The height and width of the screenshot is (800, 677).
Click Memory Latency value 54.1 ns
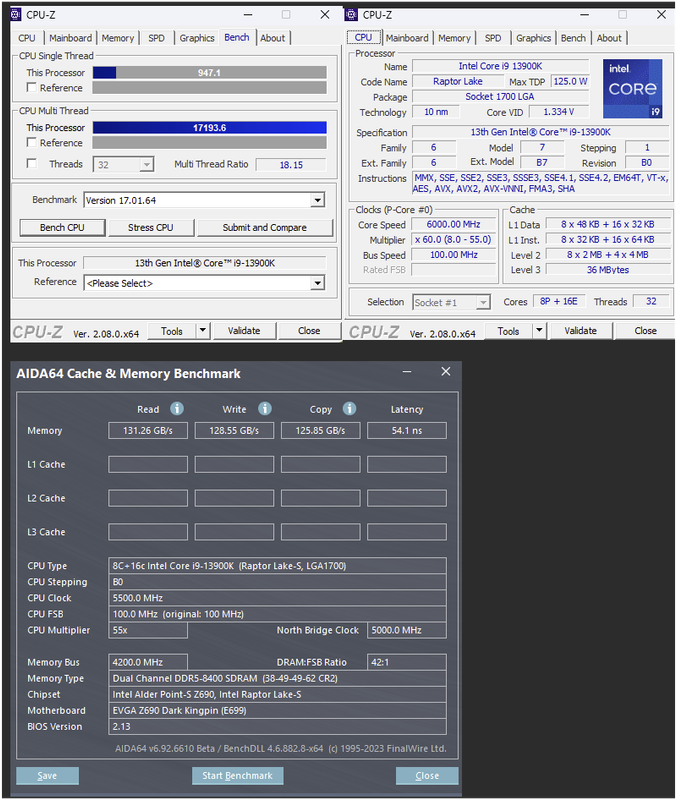tap(407, 431)
